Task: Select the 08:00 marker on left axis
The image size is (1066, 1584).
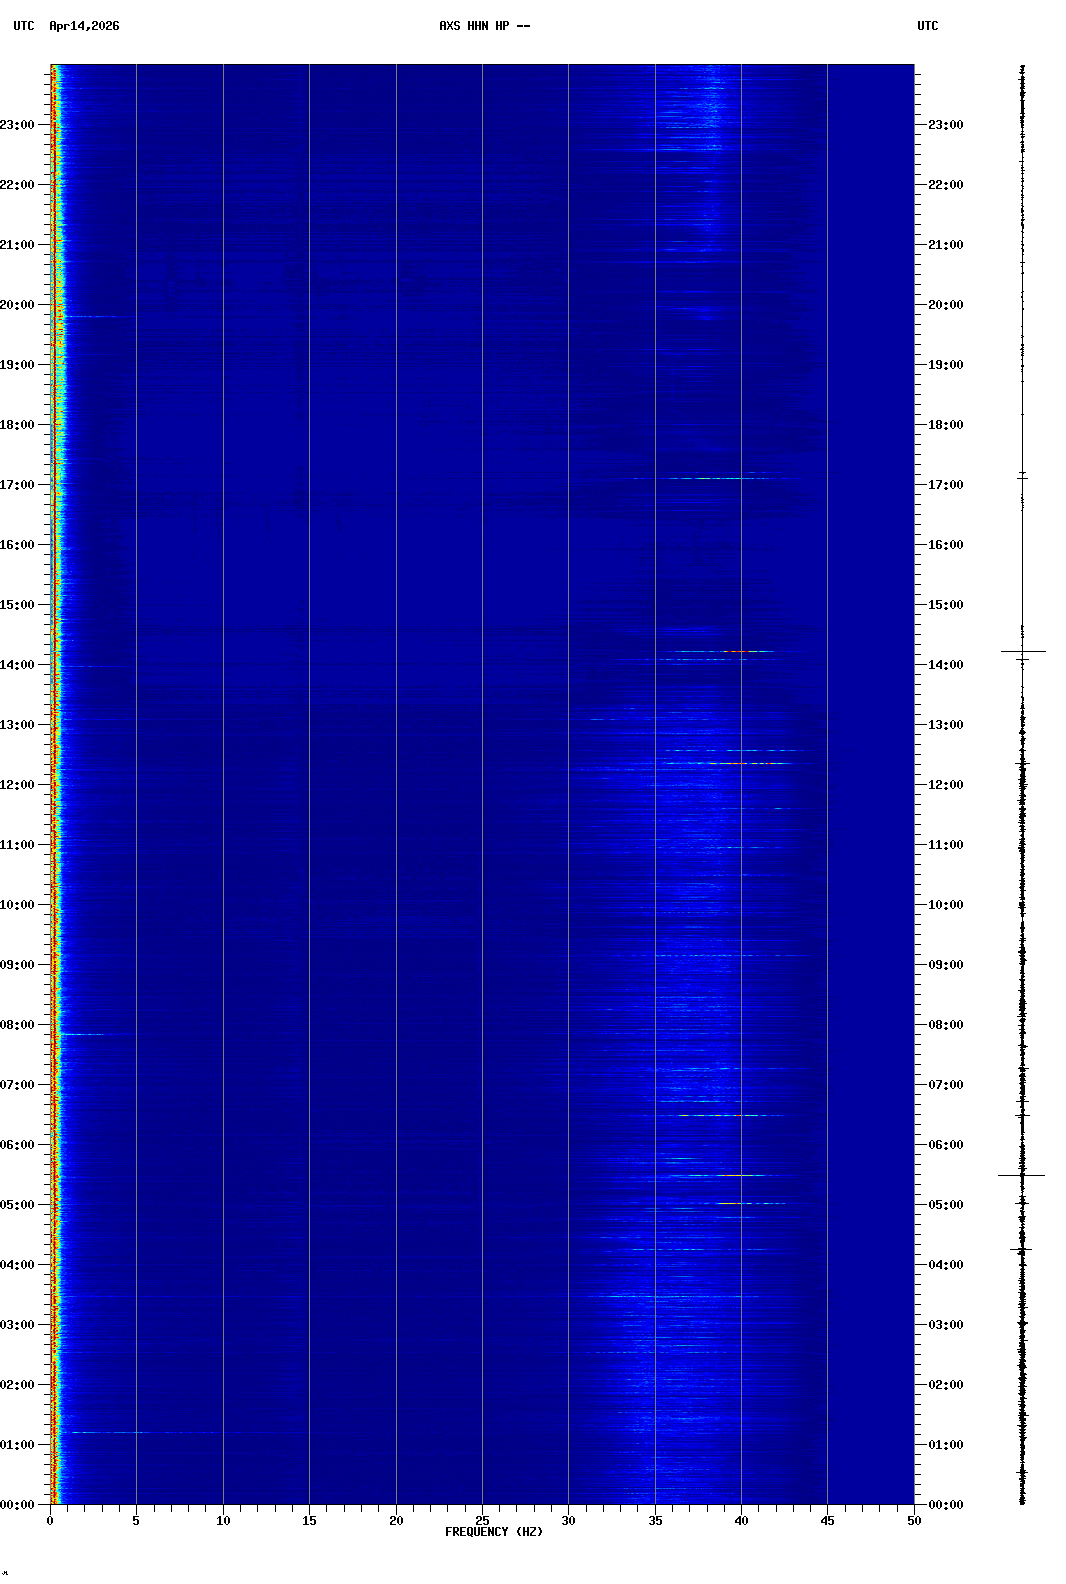Action: [18, 1025]
